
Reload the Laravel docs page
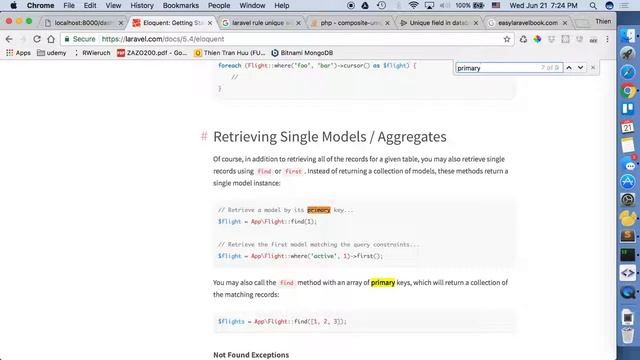(37, 39)
